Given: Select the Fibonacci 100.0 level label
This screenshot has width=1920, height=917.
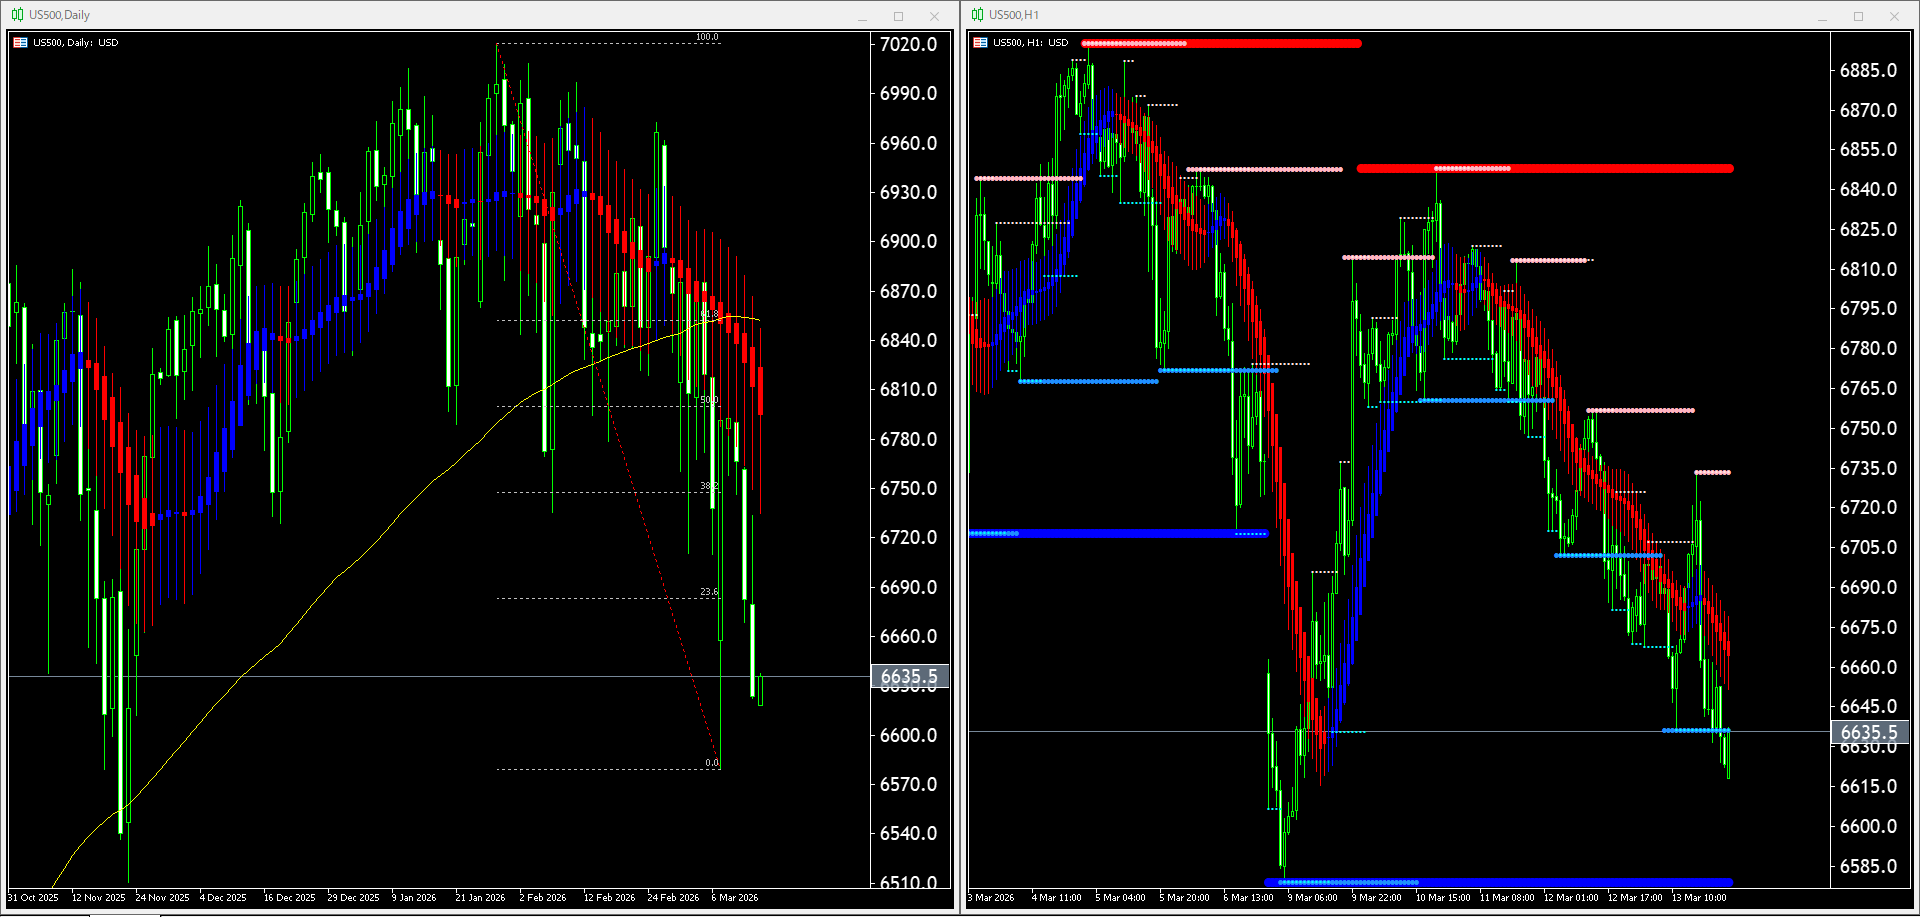Looking at the screenshot, I should (x=707, y=38).
